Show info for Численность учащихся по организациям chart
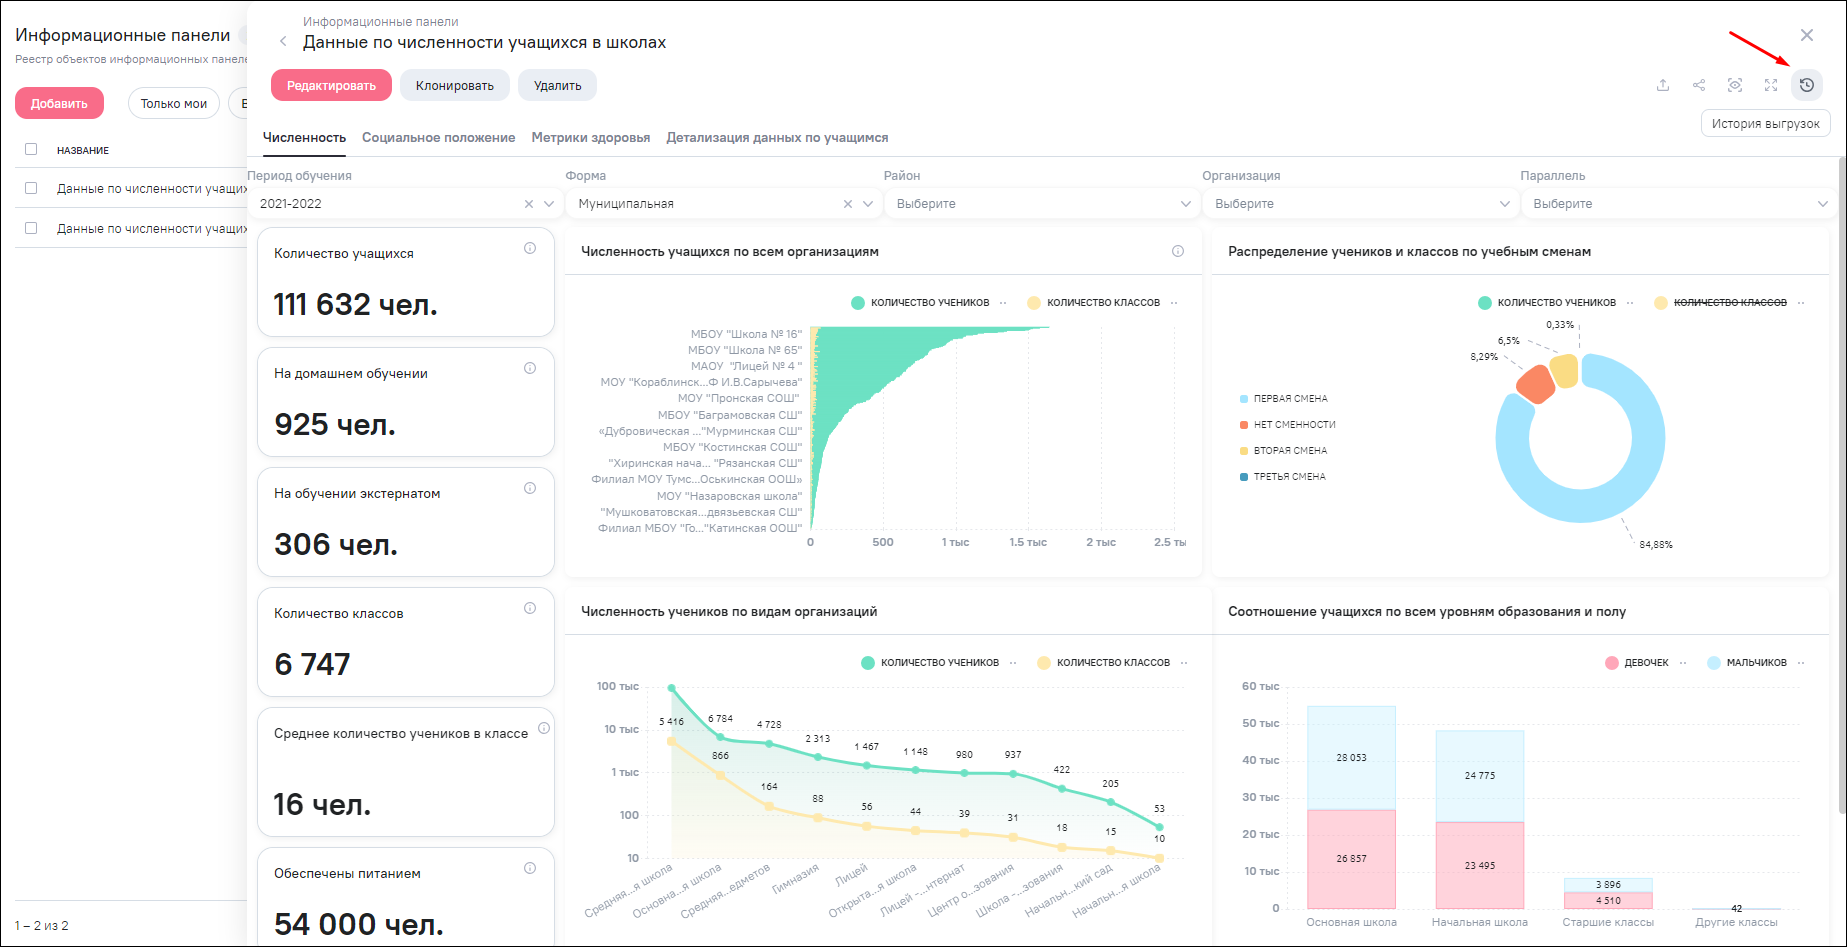The image size is (1847, 947). 1178,251
